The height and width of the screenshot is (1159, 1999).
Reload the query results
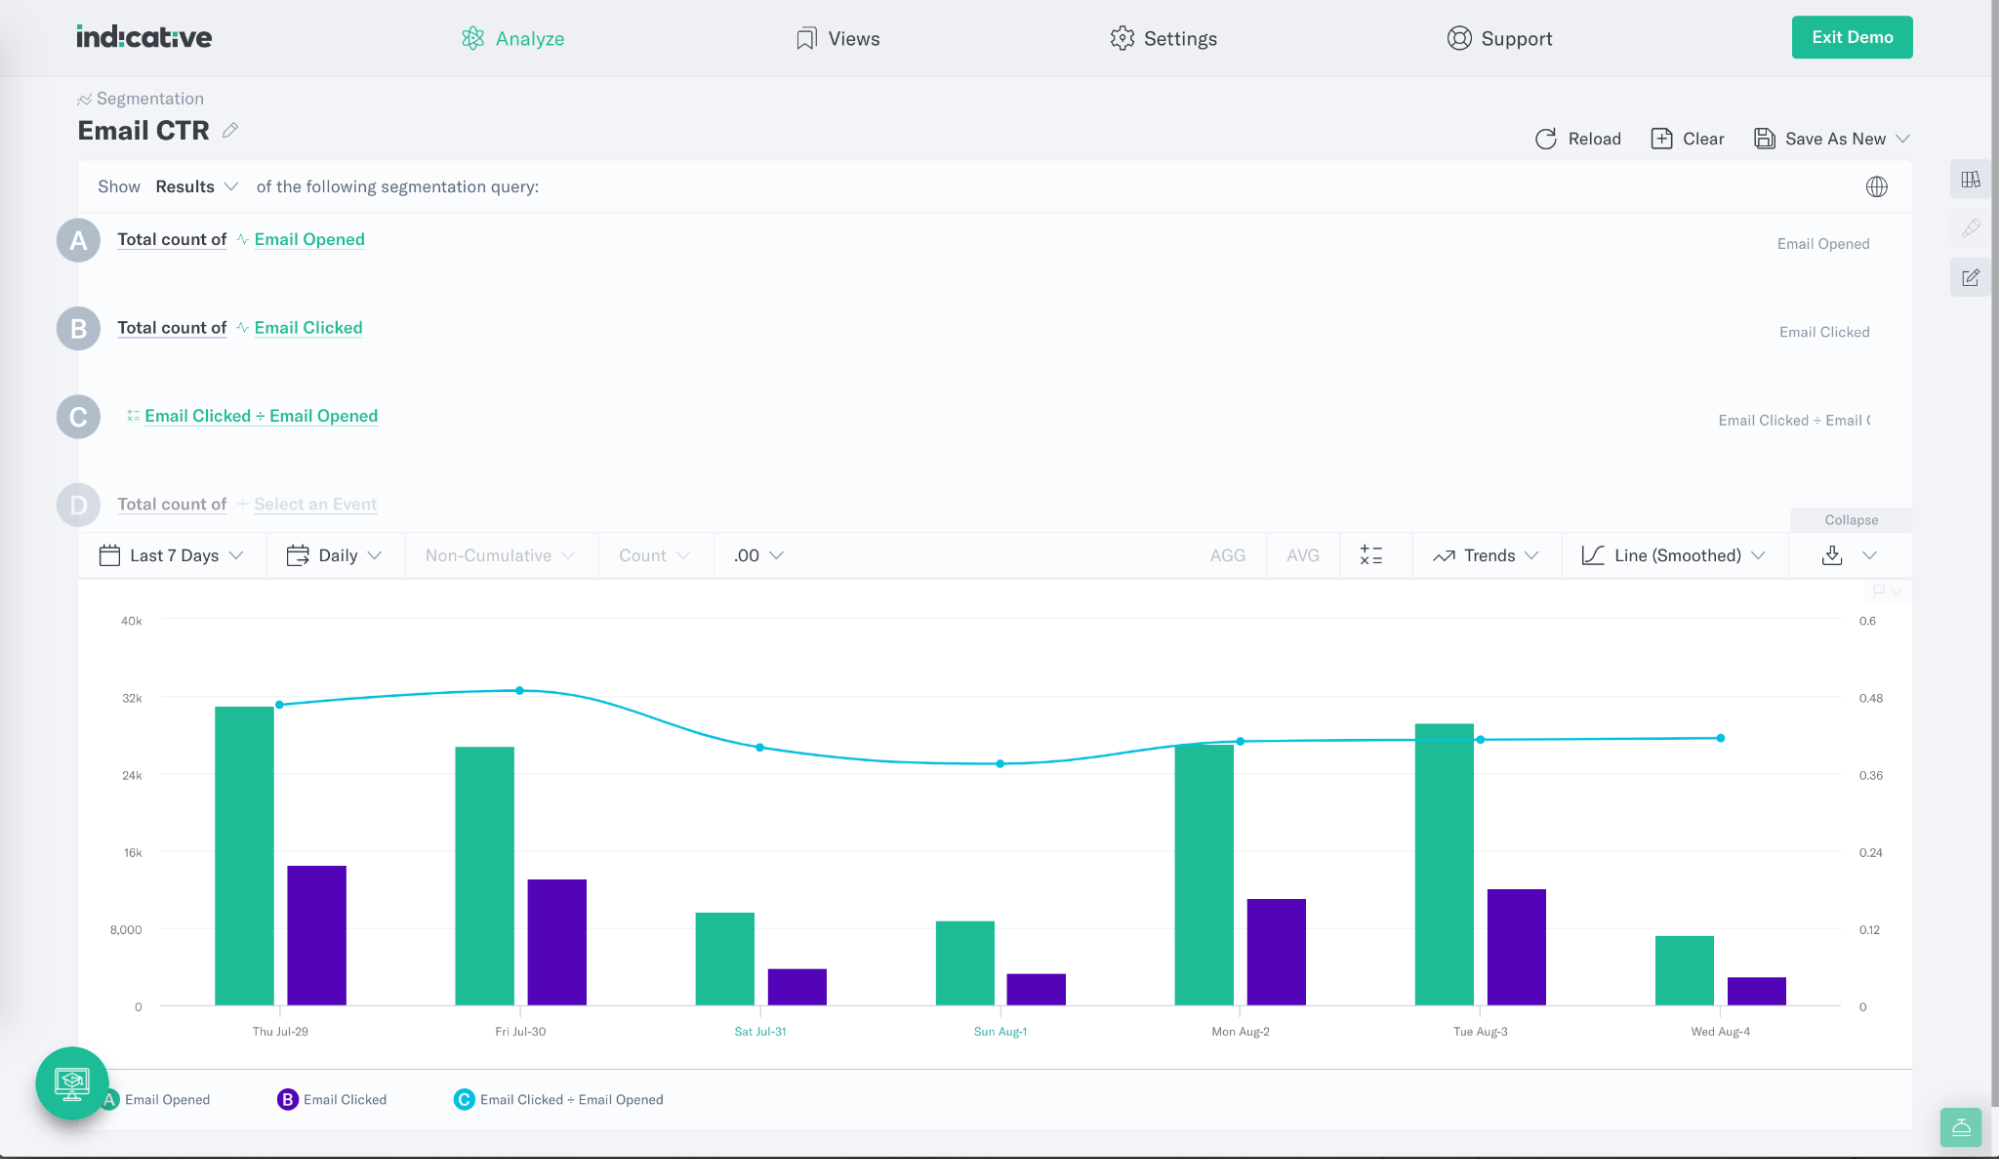coord(1577,138)
